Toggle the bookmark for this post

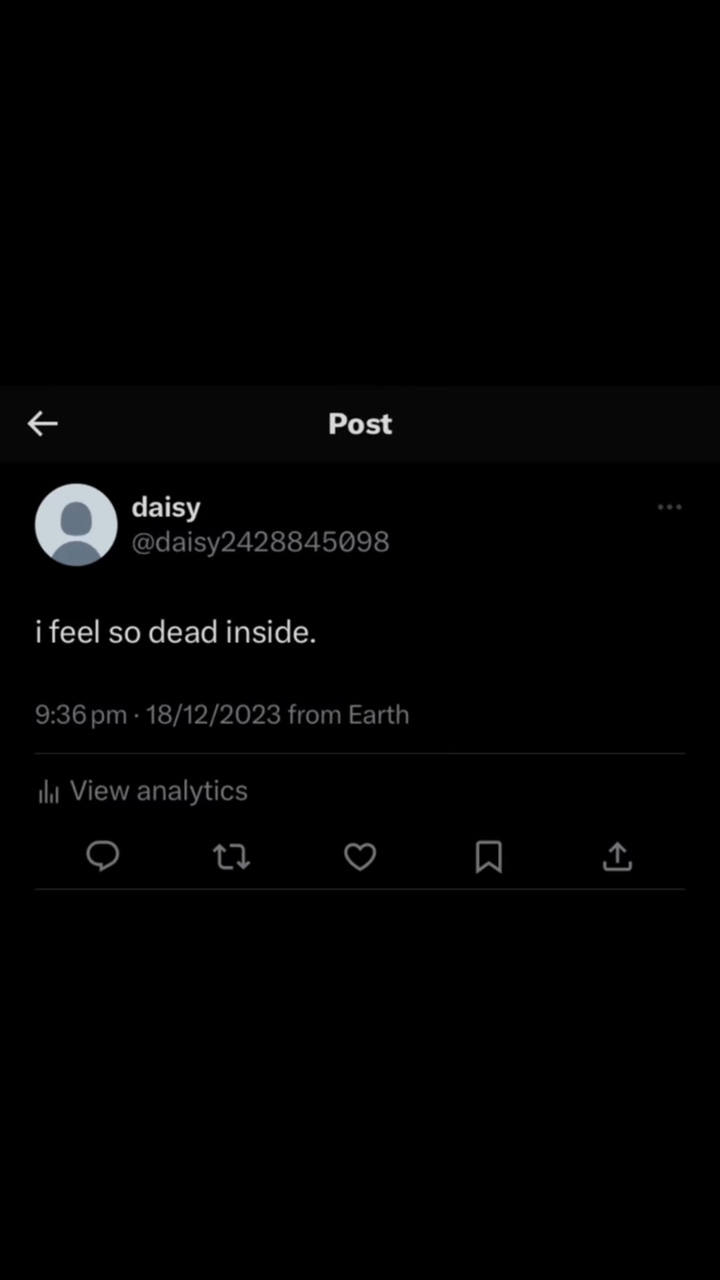[x=488, y=856]
